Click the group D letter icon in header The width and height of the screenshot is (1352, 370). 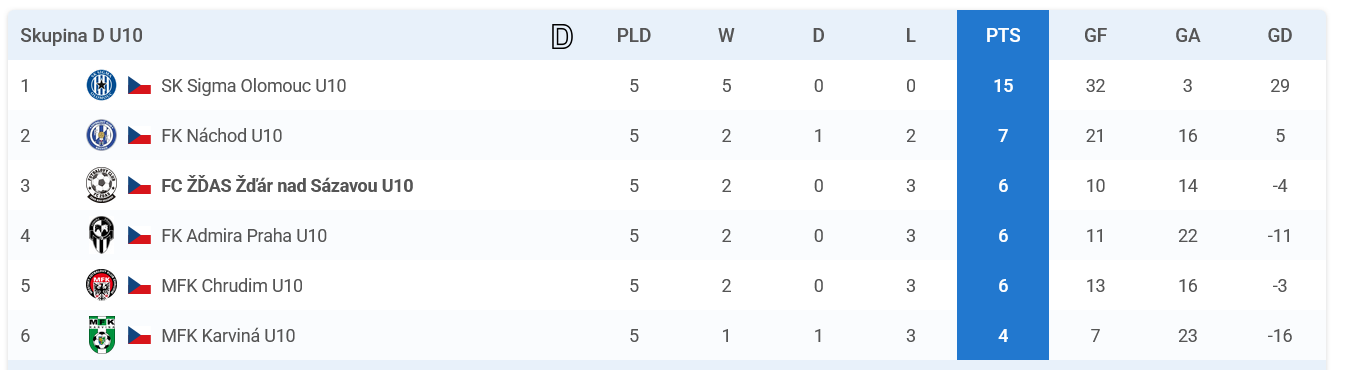(x=562, y=36)
